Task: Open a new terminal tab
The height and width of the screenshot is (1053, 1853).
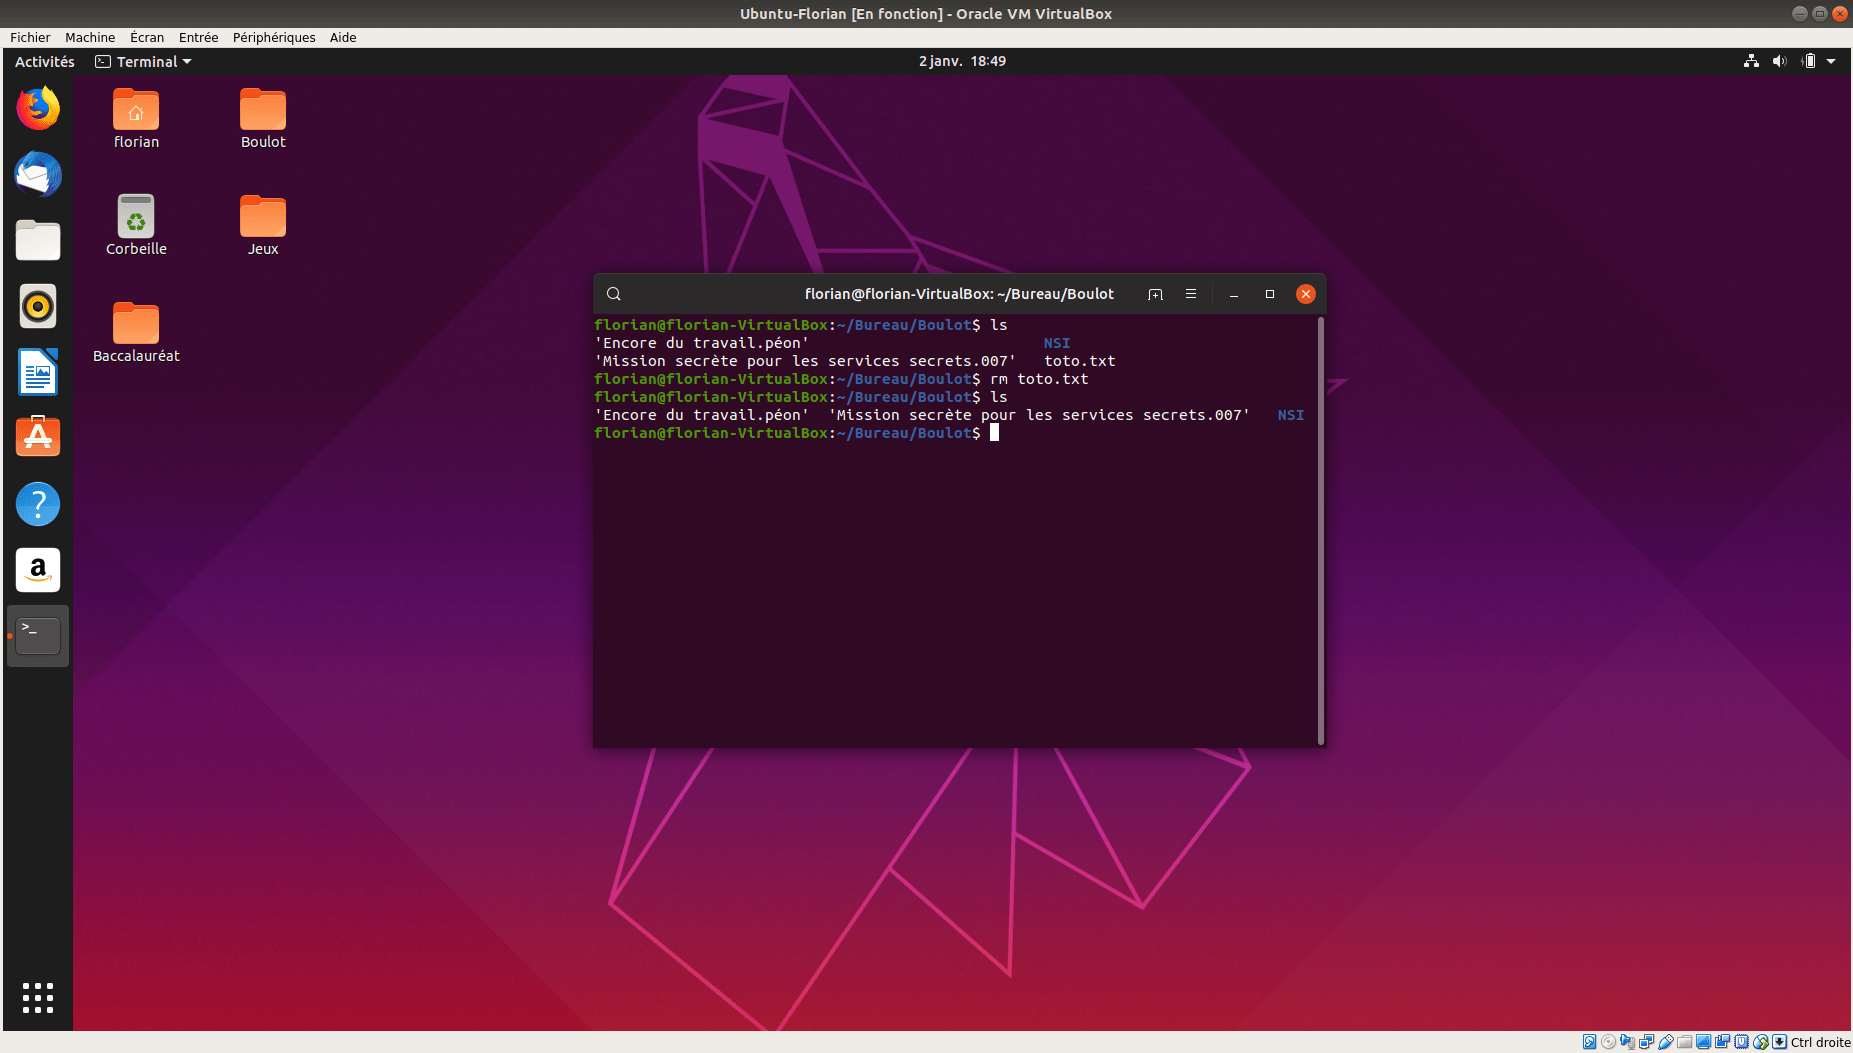Action: pos(1155,294)
